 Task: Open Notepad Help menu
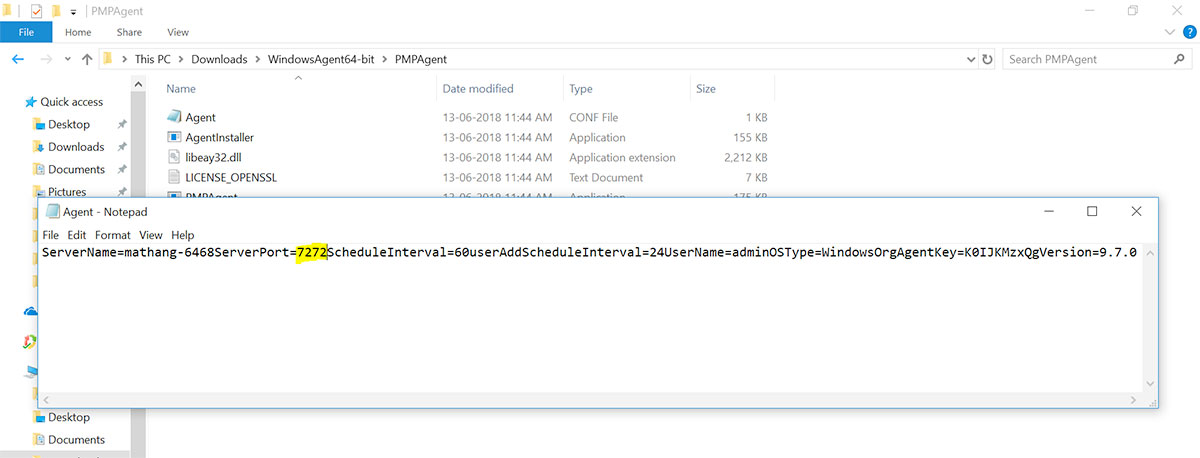182,235
